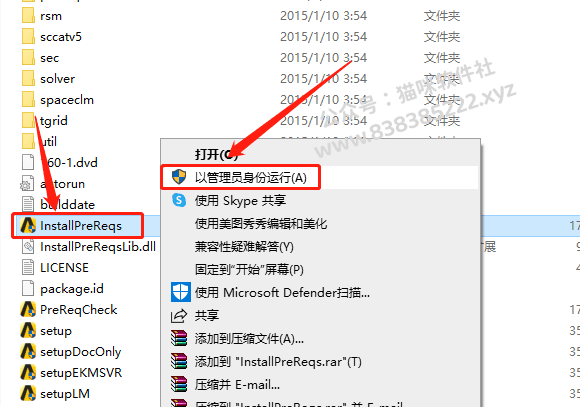Select the InstallPreReqs ANSYS application icon
Viewport: 580px width, 407px height.
(28, 225)
